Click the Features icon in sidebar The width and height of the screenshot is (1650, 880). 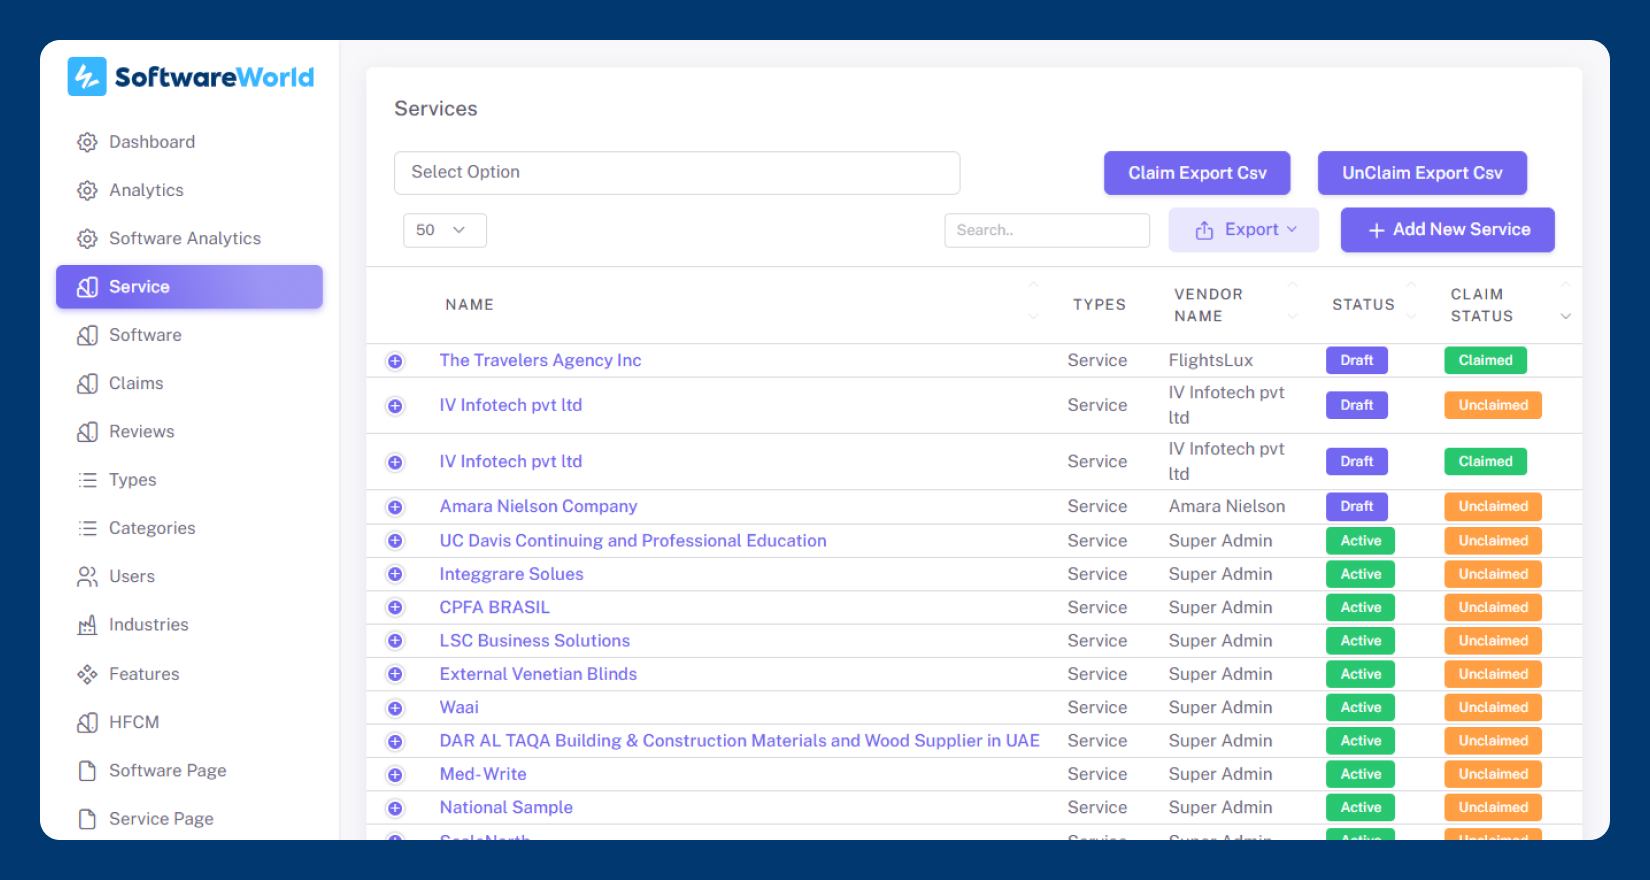coord(88,674)
